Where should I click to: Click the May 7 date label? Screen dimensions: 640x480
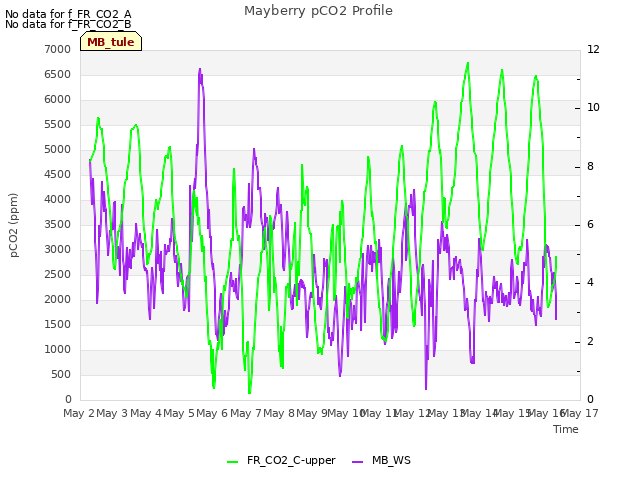[x=246, y=413]
